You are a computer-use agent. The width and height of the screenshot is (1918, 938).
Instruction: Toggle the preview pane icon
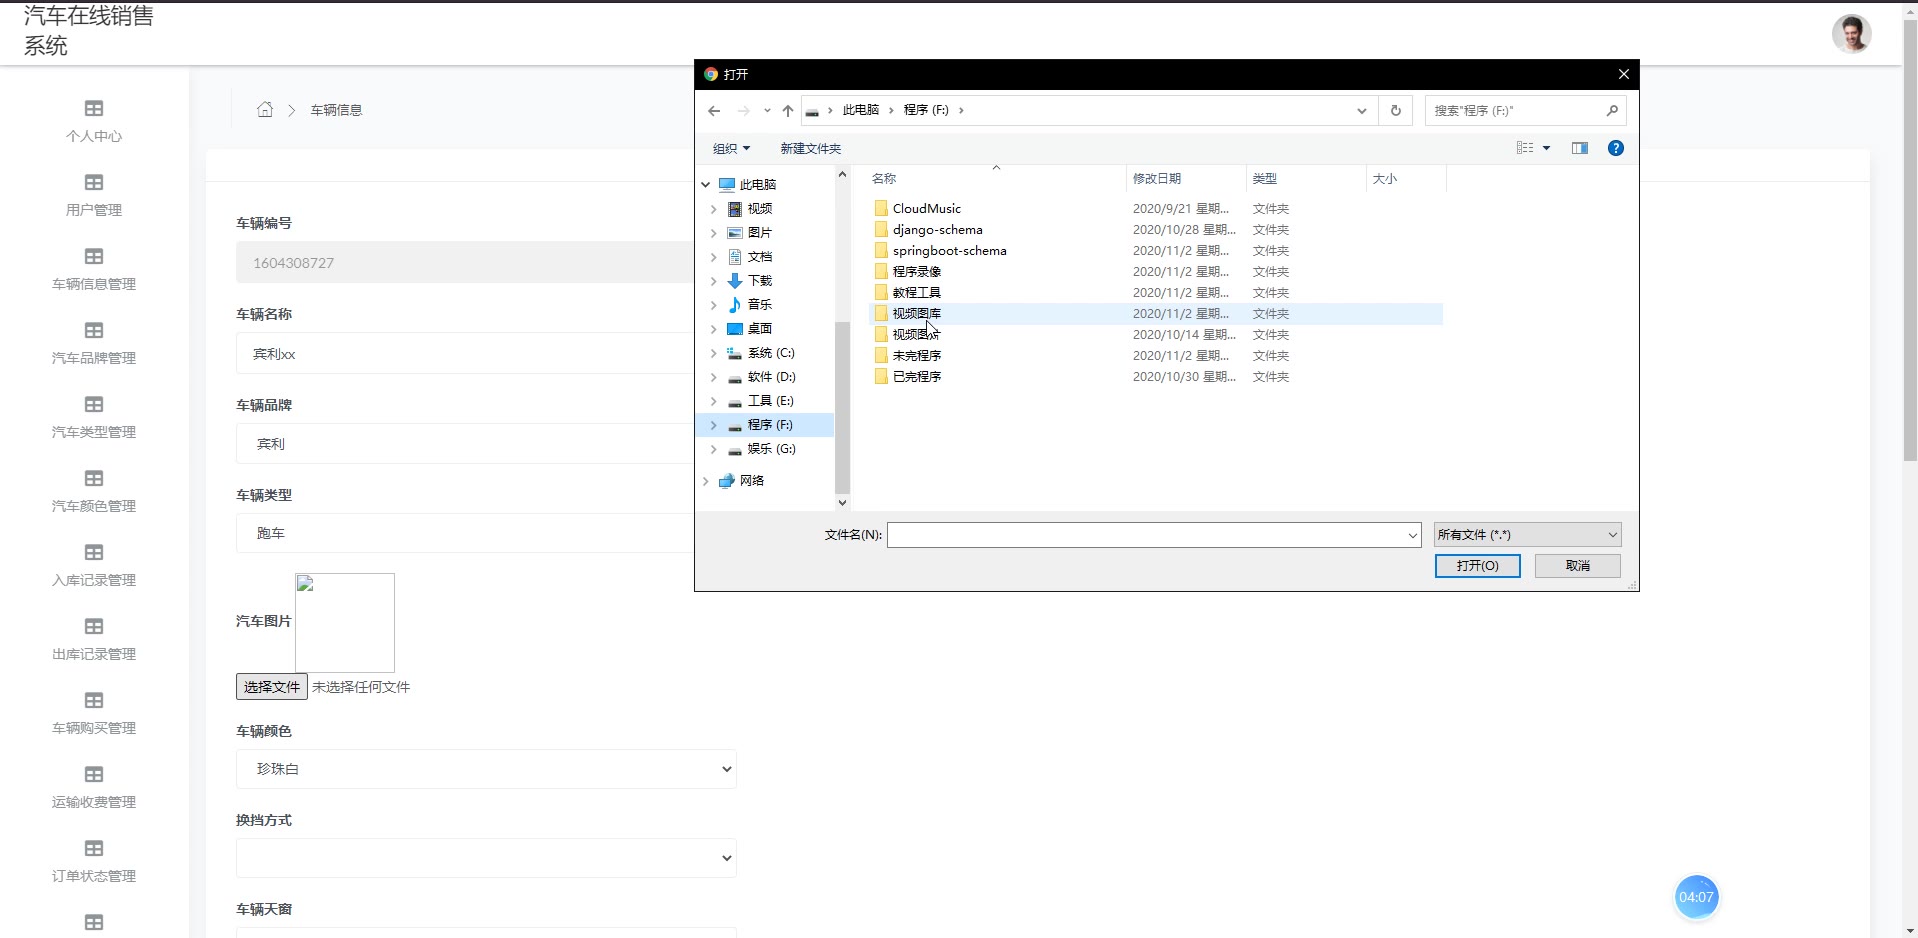[x=1580, y=148]
